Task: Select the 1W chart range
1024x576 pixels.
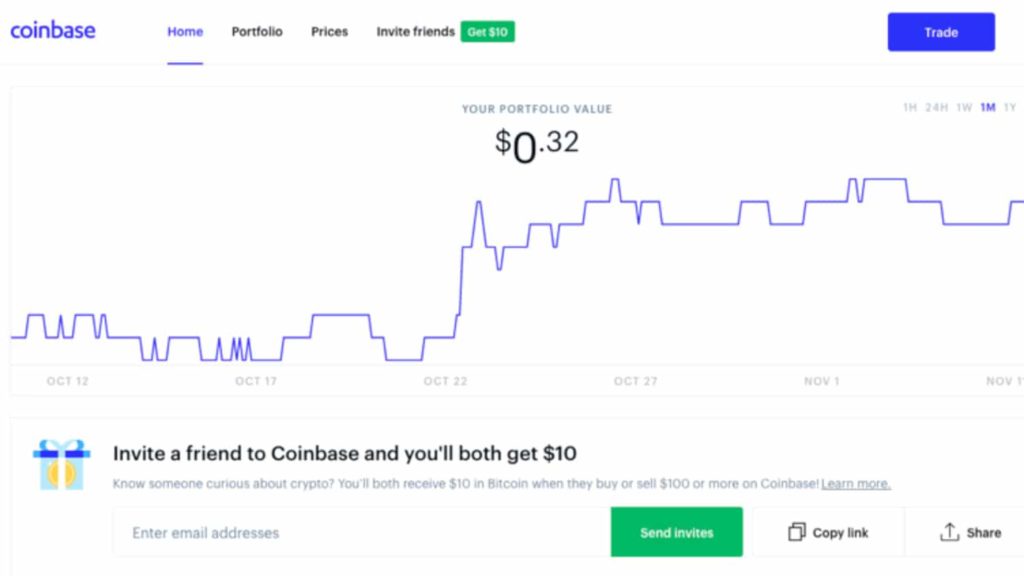Action: click(964, 107)
